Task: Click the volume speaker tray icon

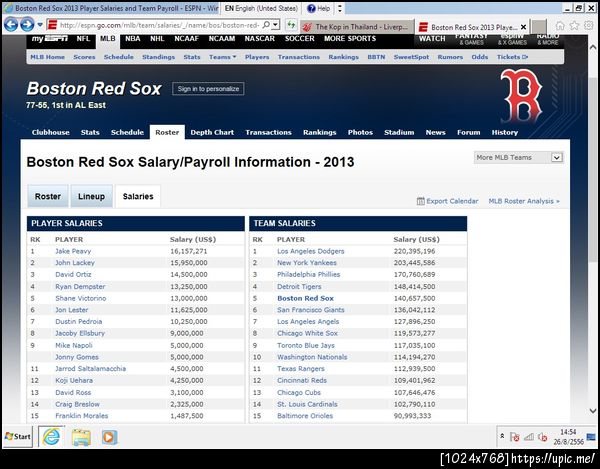Action: point(542,437)
